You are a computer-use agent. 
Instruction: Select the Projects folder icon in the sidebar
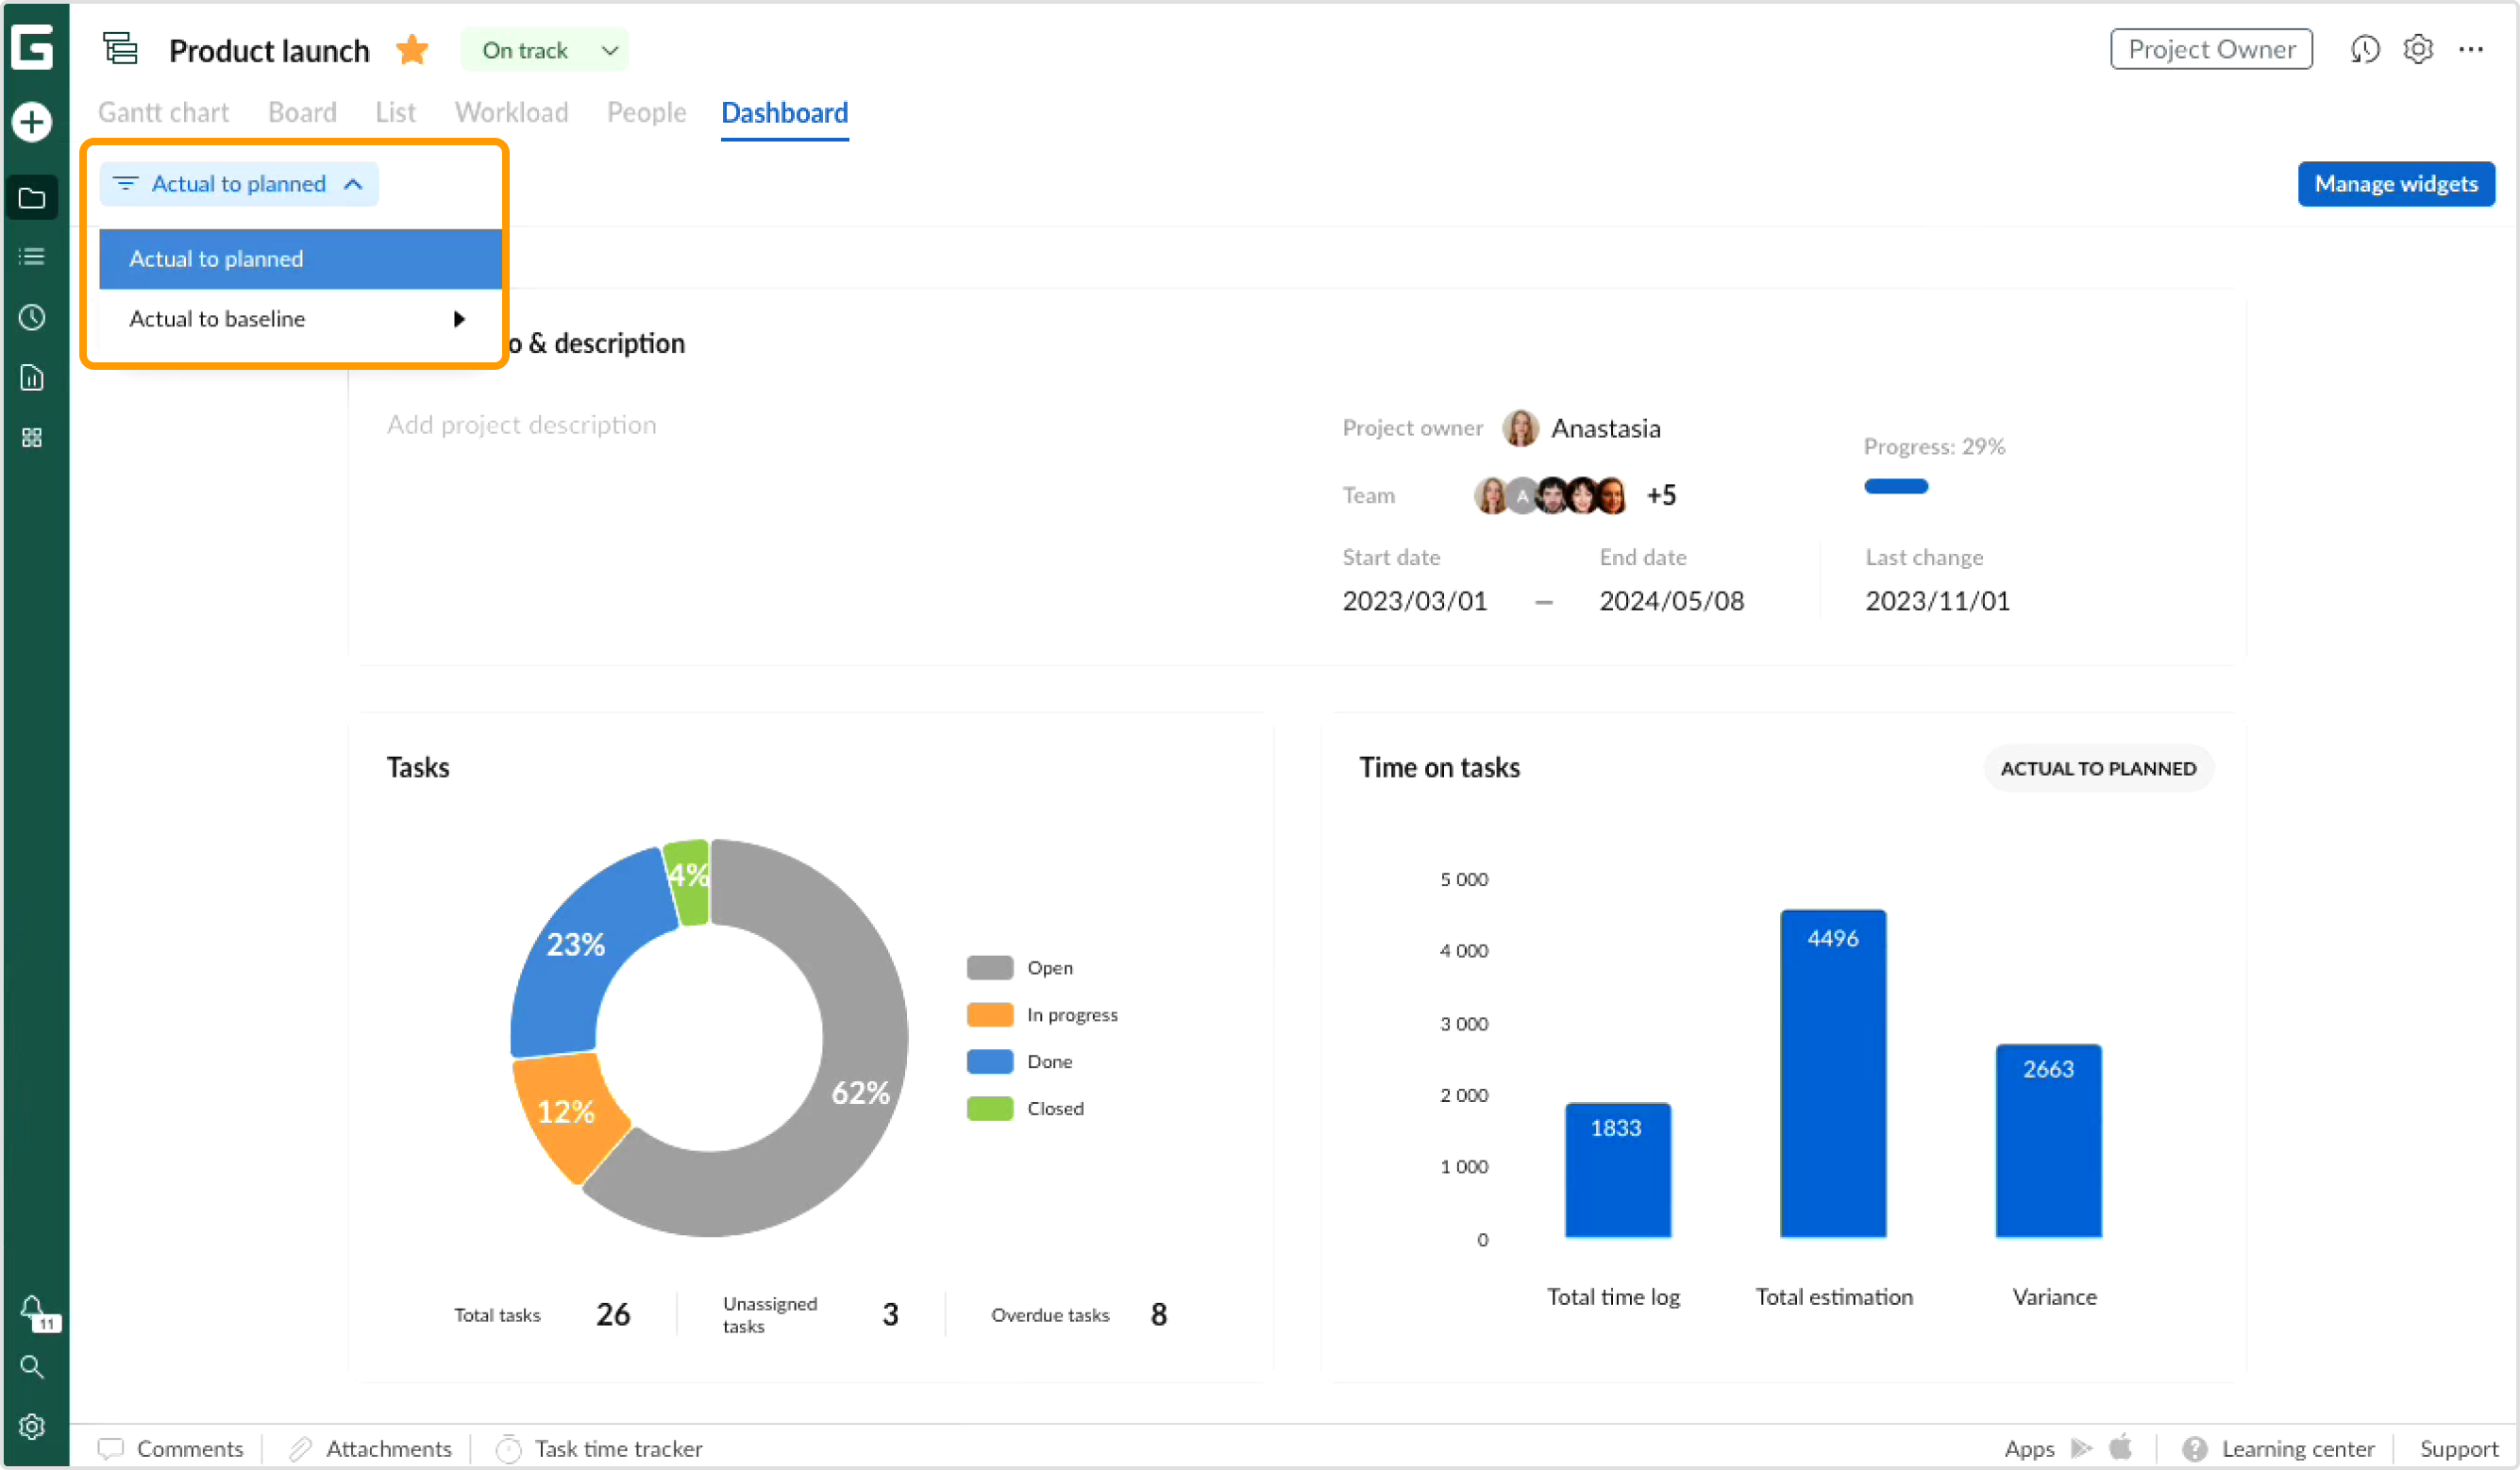click(x=31, y=197)
